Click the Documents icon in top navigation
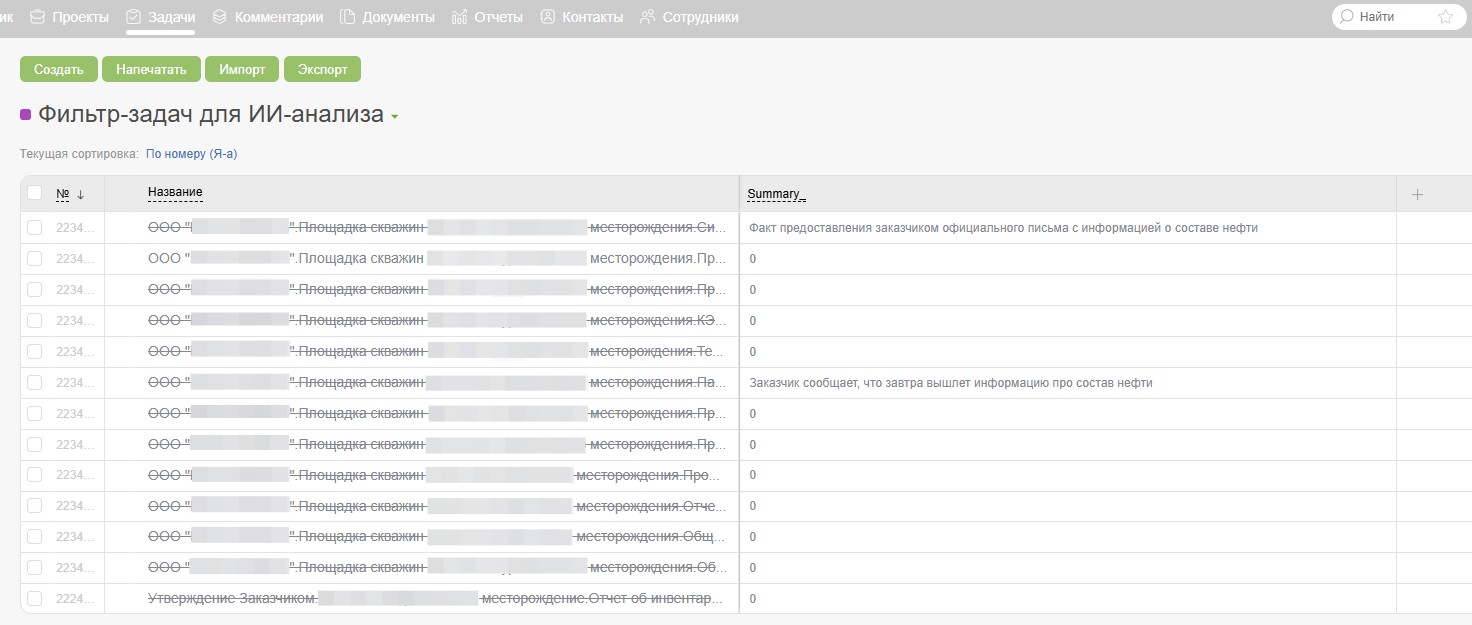 tap(347, 16)
